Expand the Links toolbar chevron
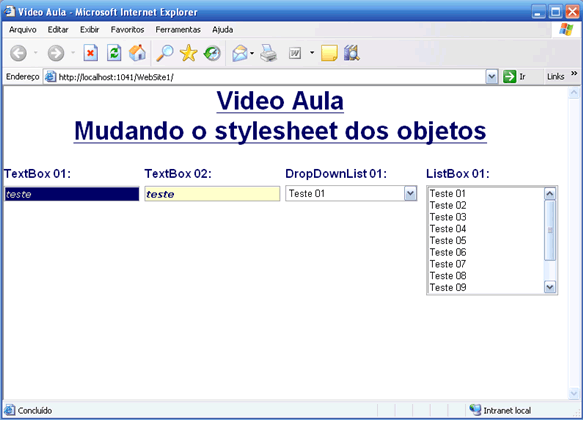Screen dimensions: 584x421 574,73
